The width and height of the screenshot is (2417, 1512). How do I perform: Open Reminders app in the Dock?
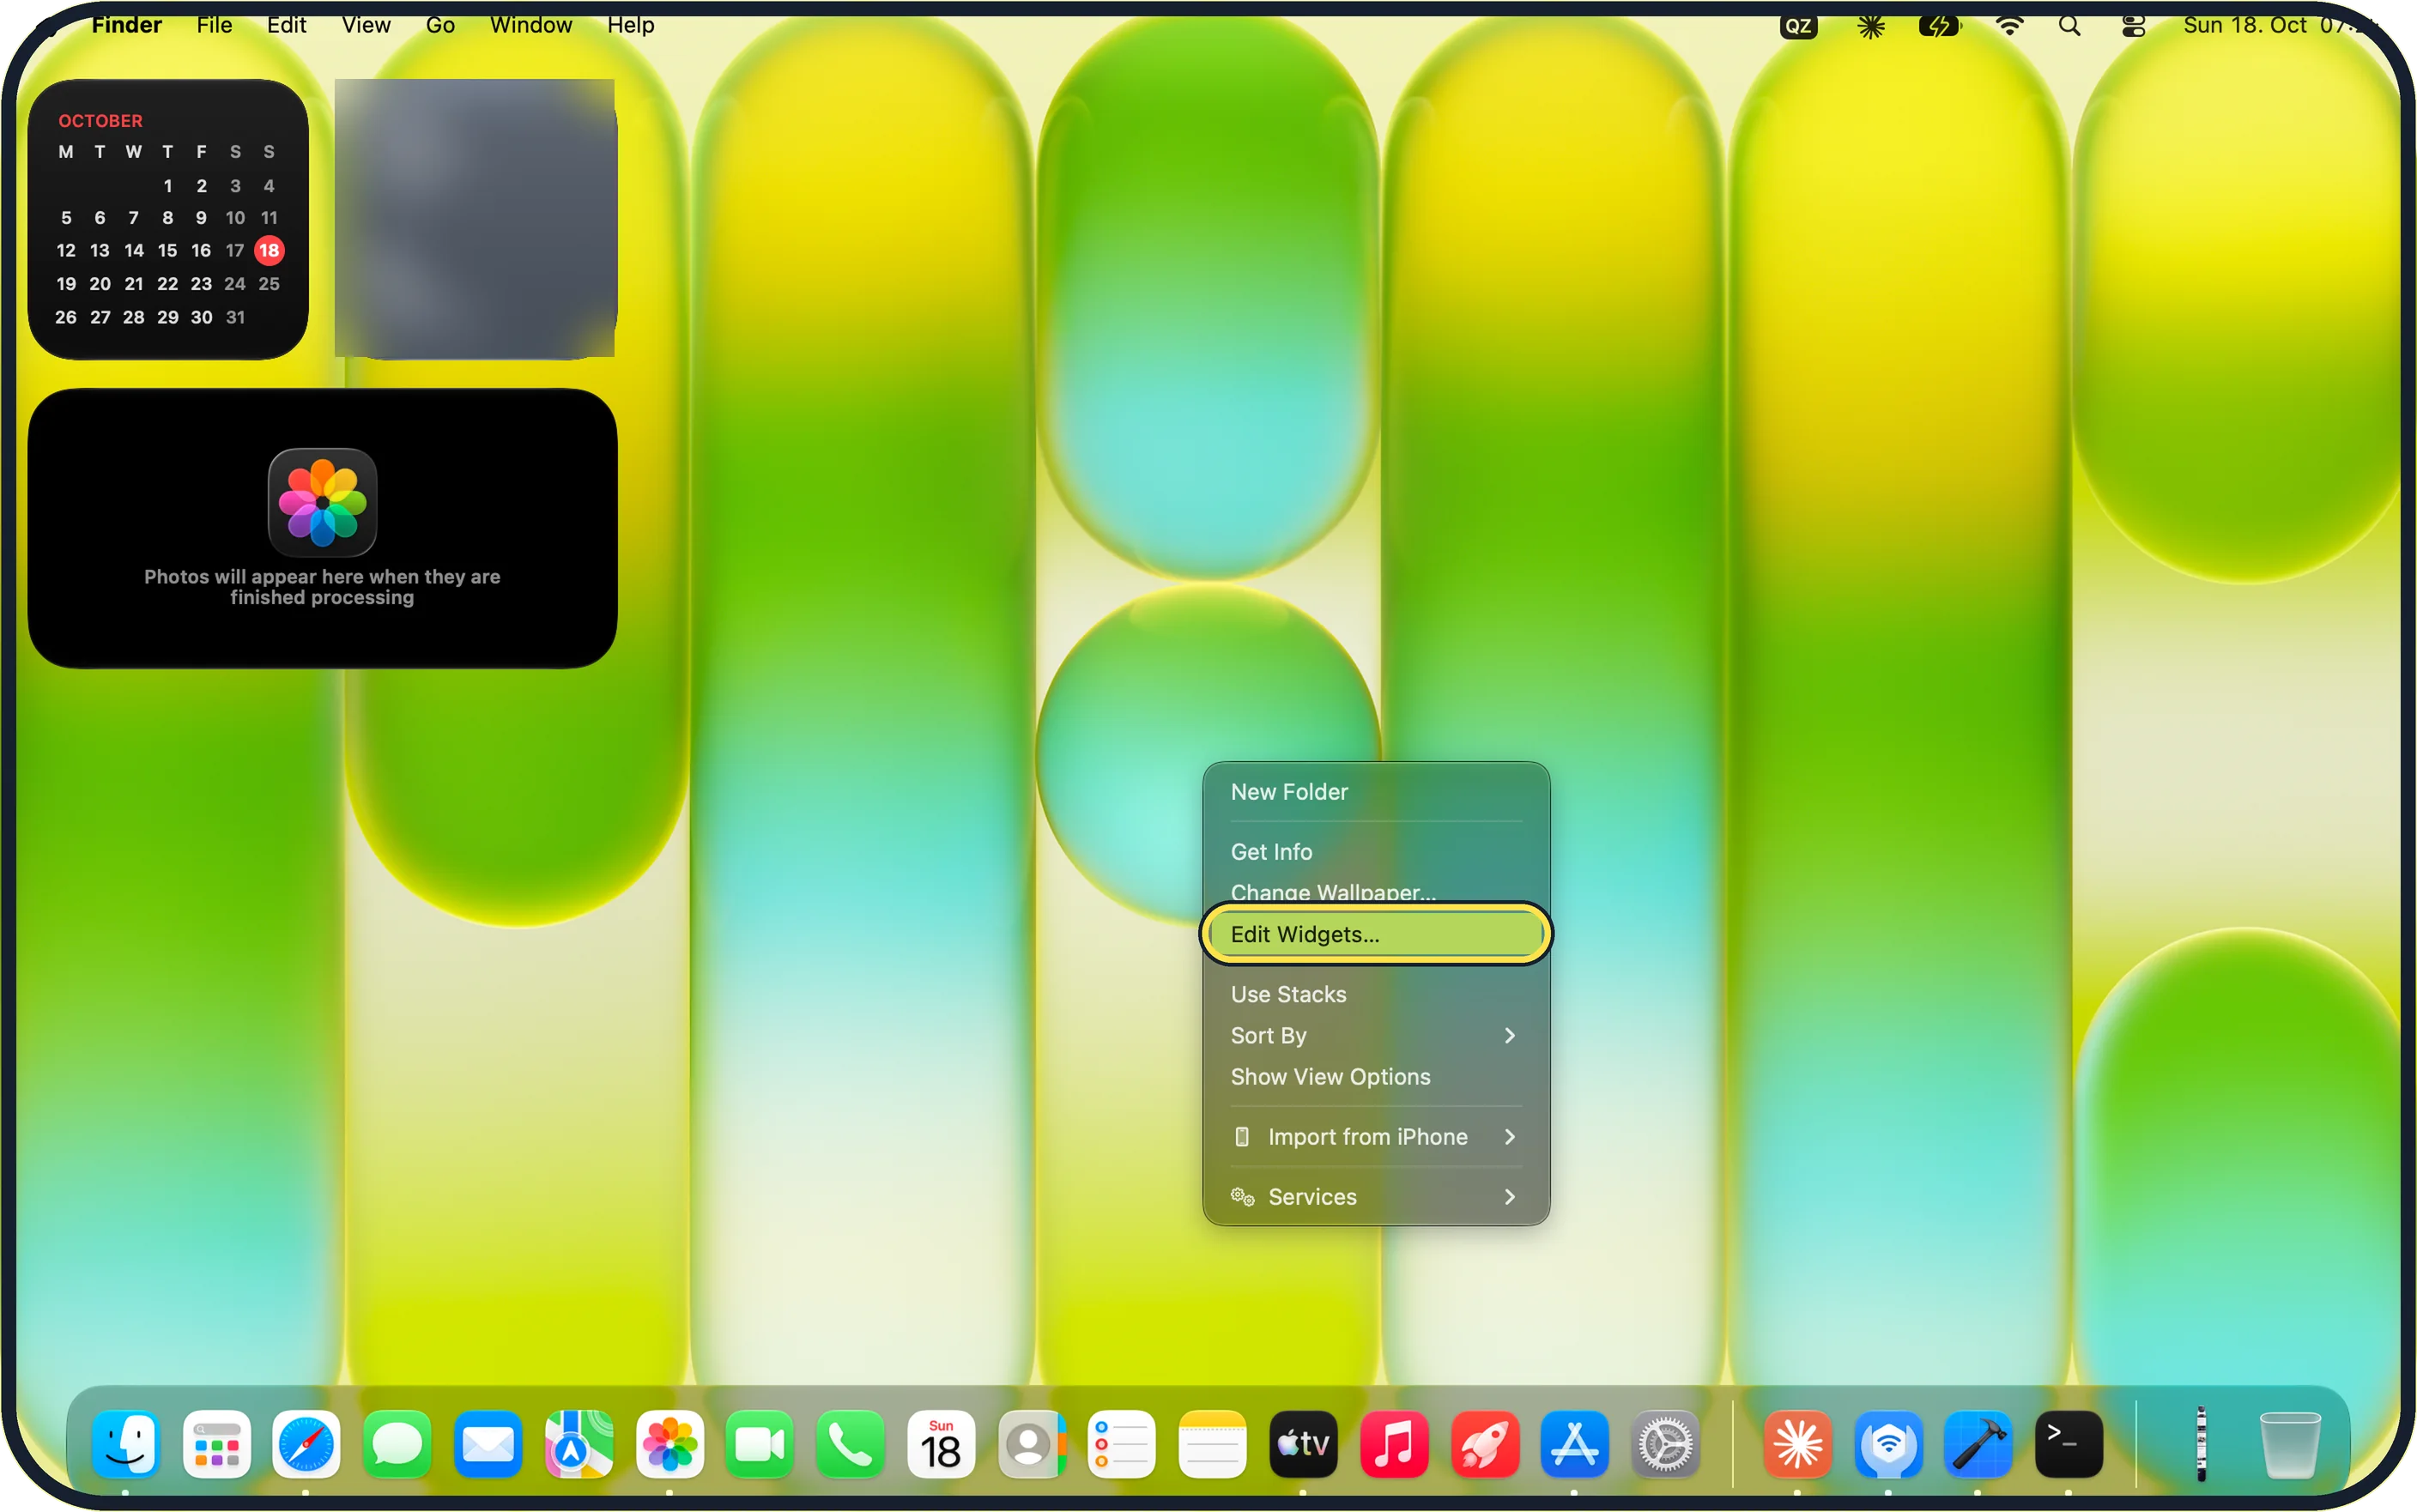pos(1121,1444)
